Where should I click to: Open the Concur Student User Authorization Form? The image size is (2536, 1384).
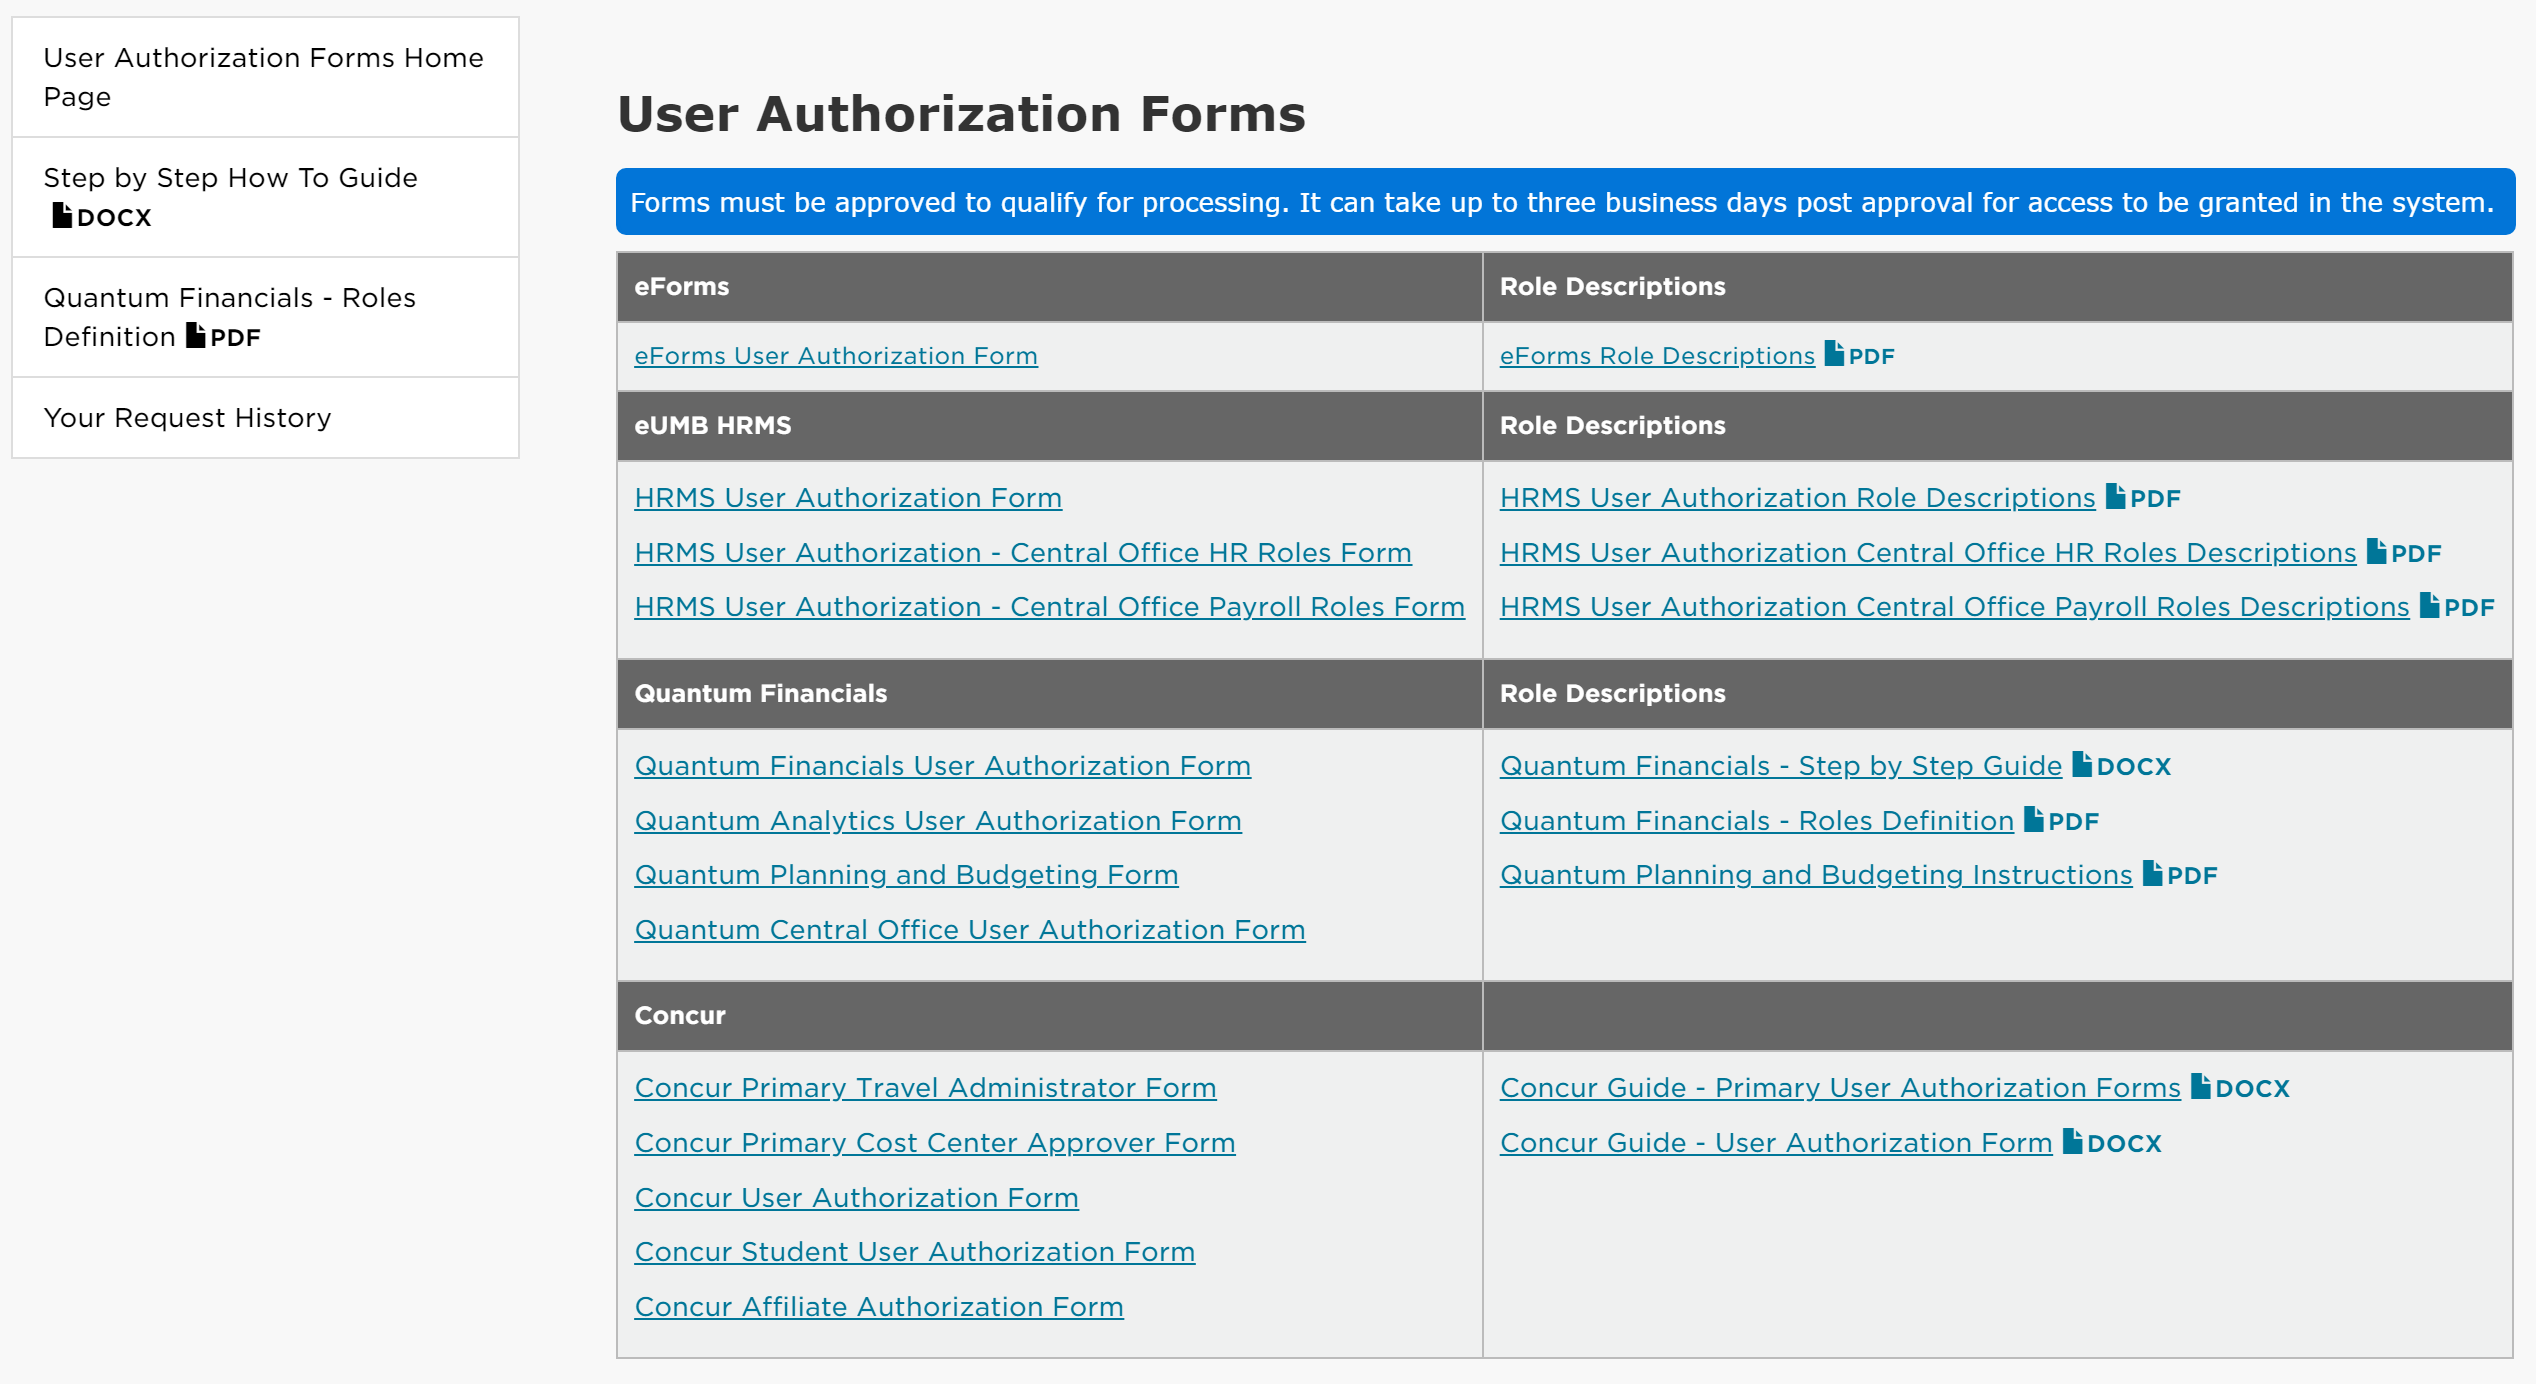point(914,1251)
